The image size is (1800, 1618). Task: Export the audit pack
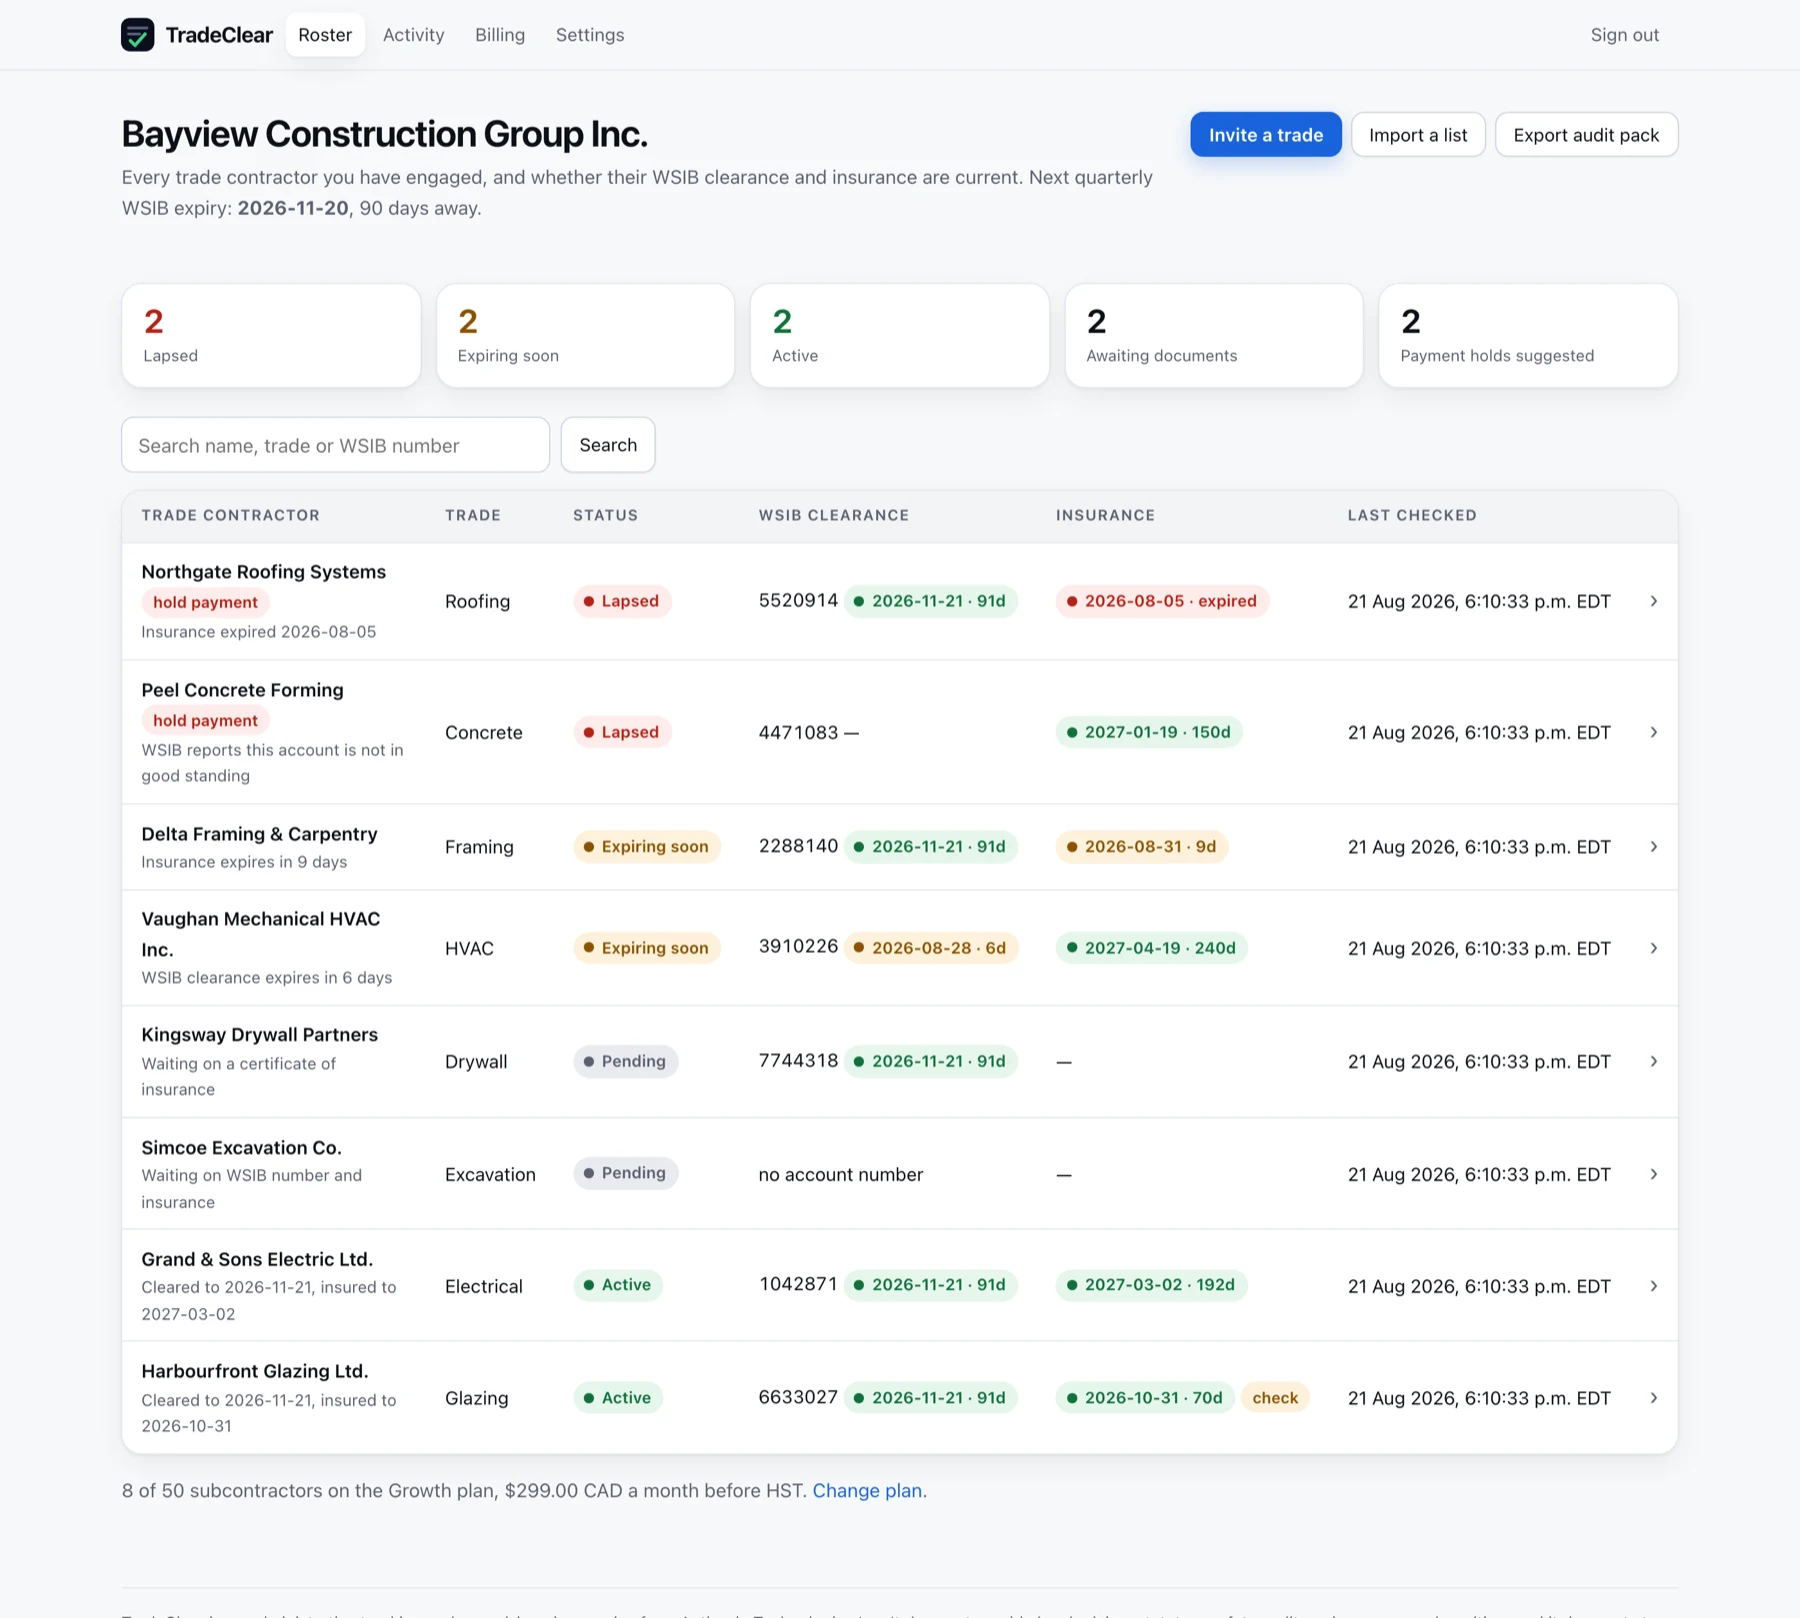1586,135
